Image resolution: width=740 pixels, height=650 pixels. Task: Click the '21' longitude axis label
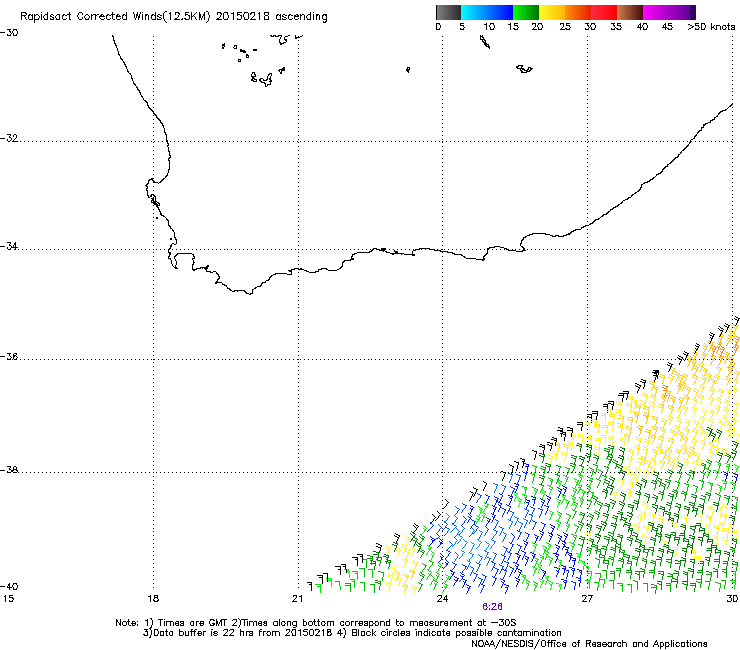[297, 599]
